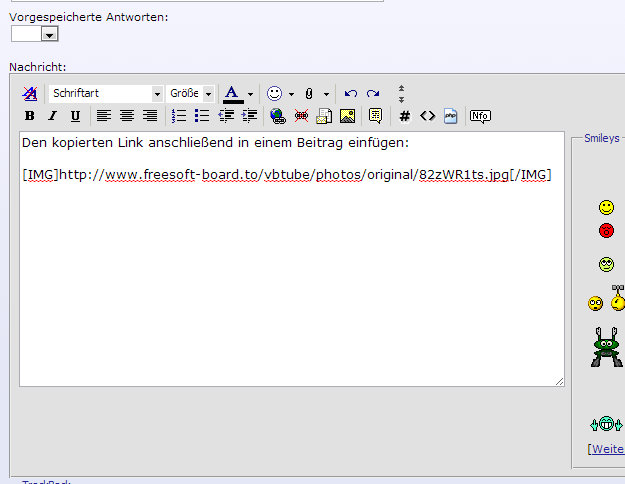
Task: Redo the last edit
Action: point(373,94)
